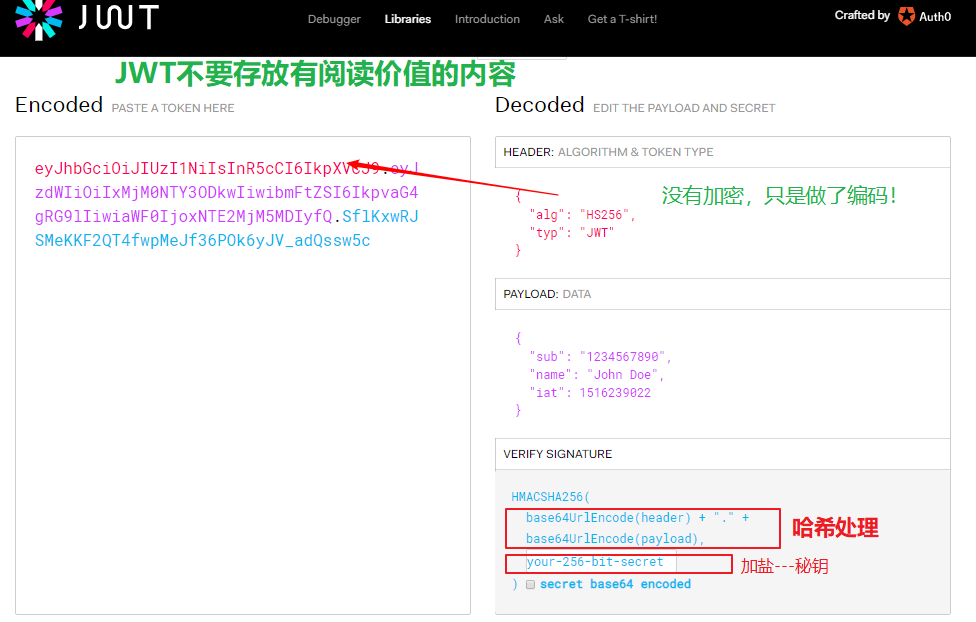Screen dimensions: 976x622
Task: Click the Crafted by label
Action: coord(862,16)
